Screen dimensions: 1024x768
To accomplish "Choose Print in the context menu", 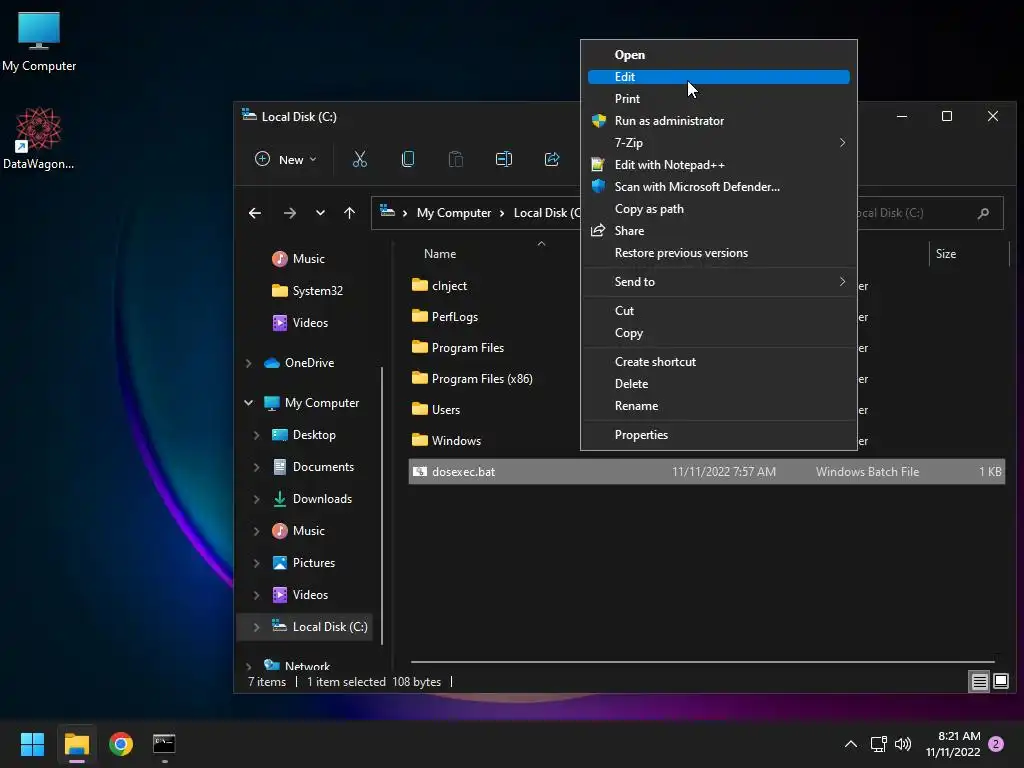I will point(718,99).
